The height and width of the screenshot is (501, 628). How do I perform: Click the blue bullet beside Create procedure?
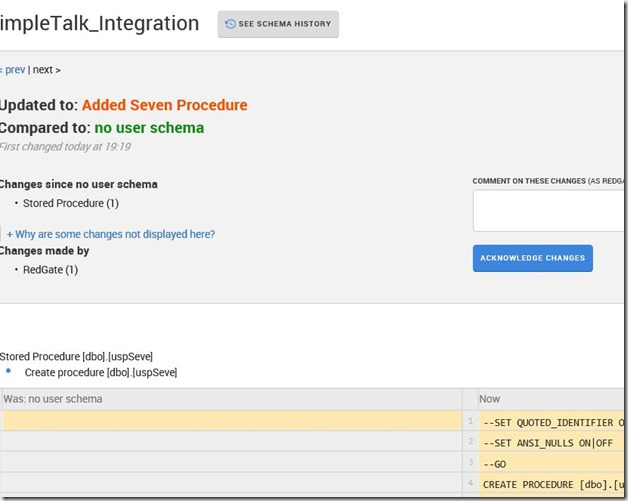pos(9,371)
